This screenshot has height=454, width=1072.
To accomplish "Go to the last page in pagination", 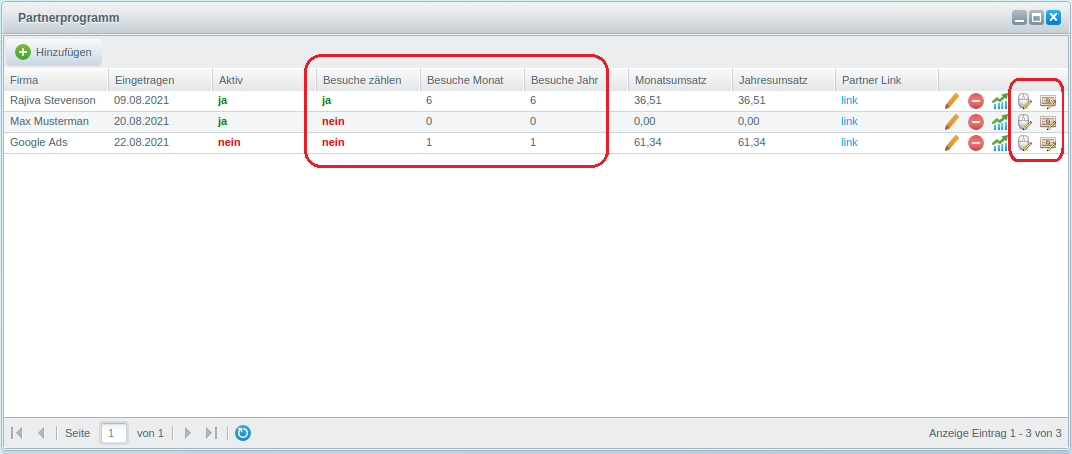I will (211, 433).
